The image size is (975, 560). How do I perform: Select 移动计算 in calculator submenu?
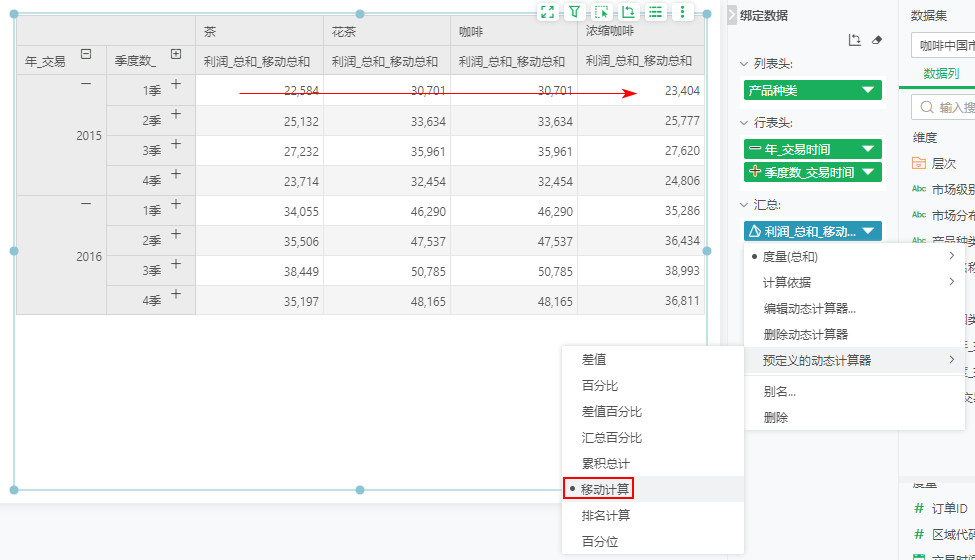coord(653,489)
